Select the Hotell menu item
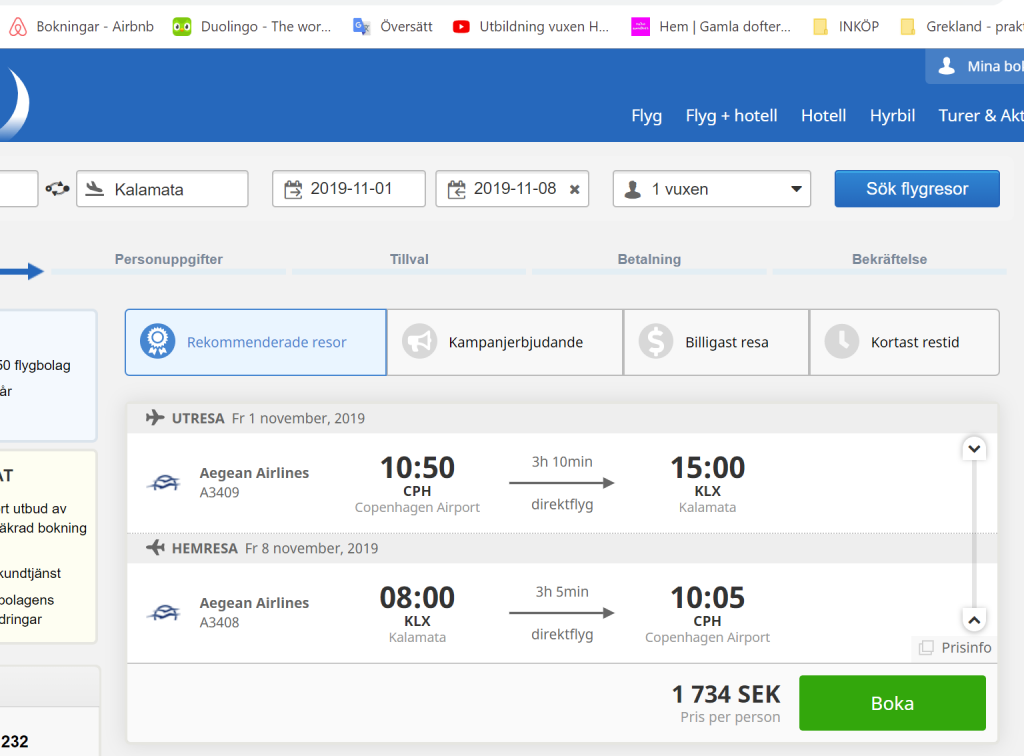 (x=824, y=116)
